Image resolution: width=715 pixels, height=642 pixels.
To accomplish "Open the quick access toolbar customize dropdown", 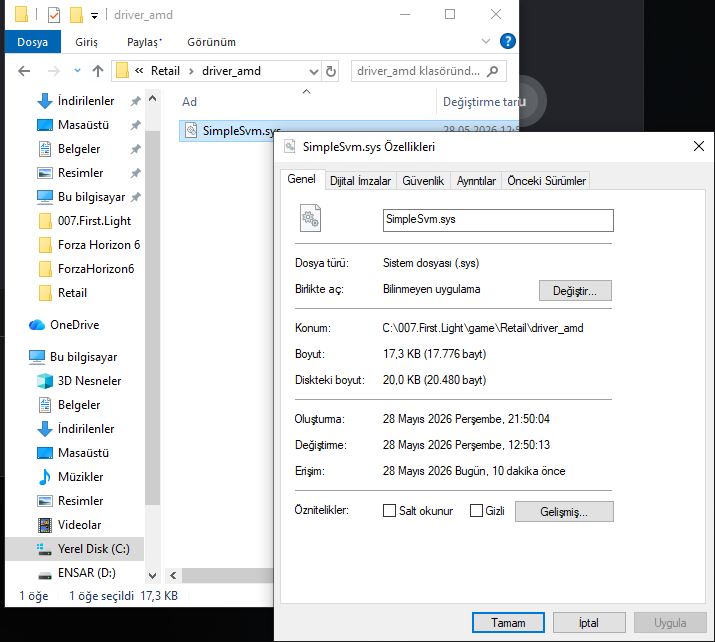I will coord(94,16).
